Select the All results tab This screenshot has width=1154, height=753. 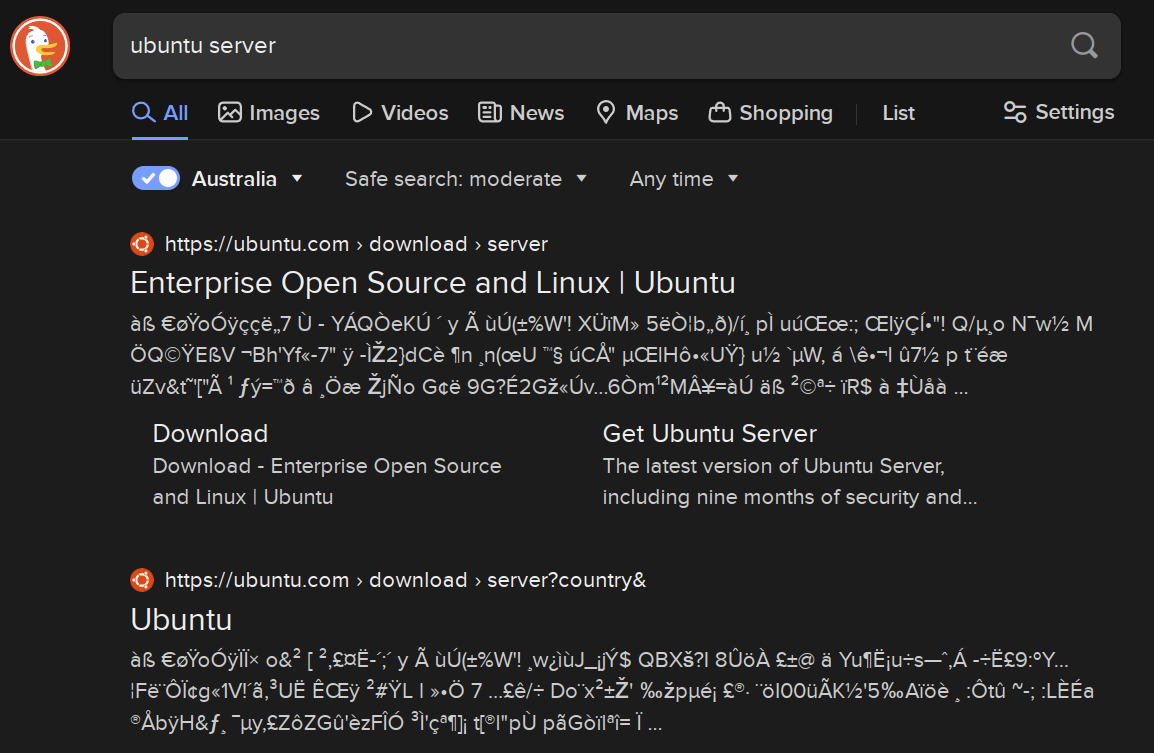(160, 113)
